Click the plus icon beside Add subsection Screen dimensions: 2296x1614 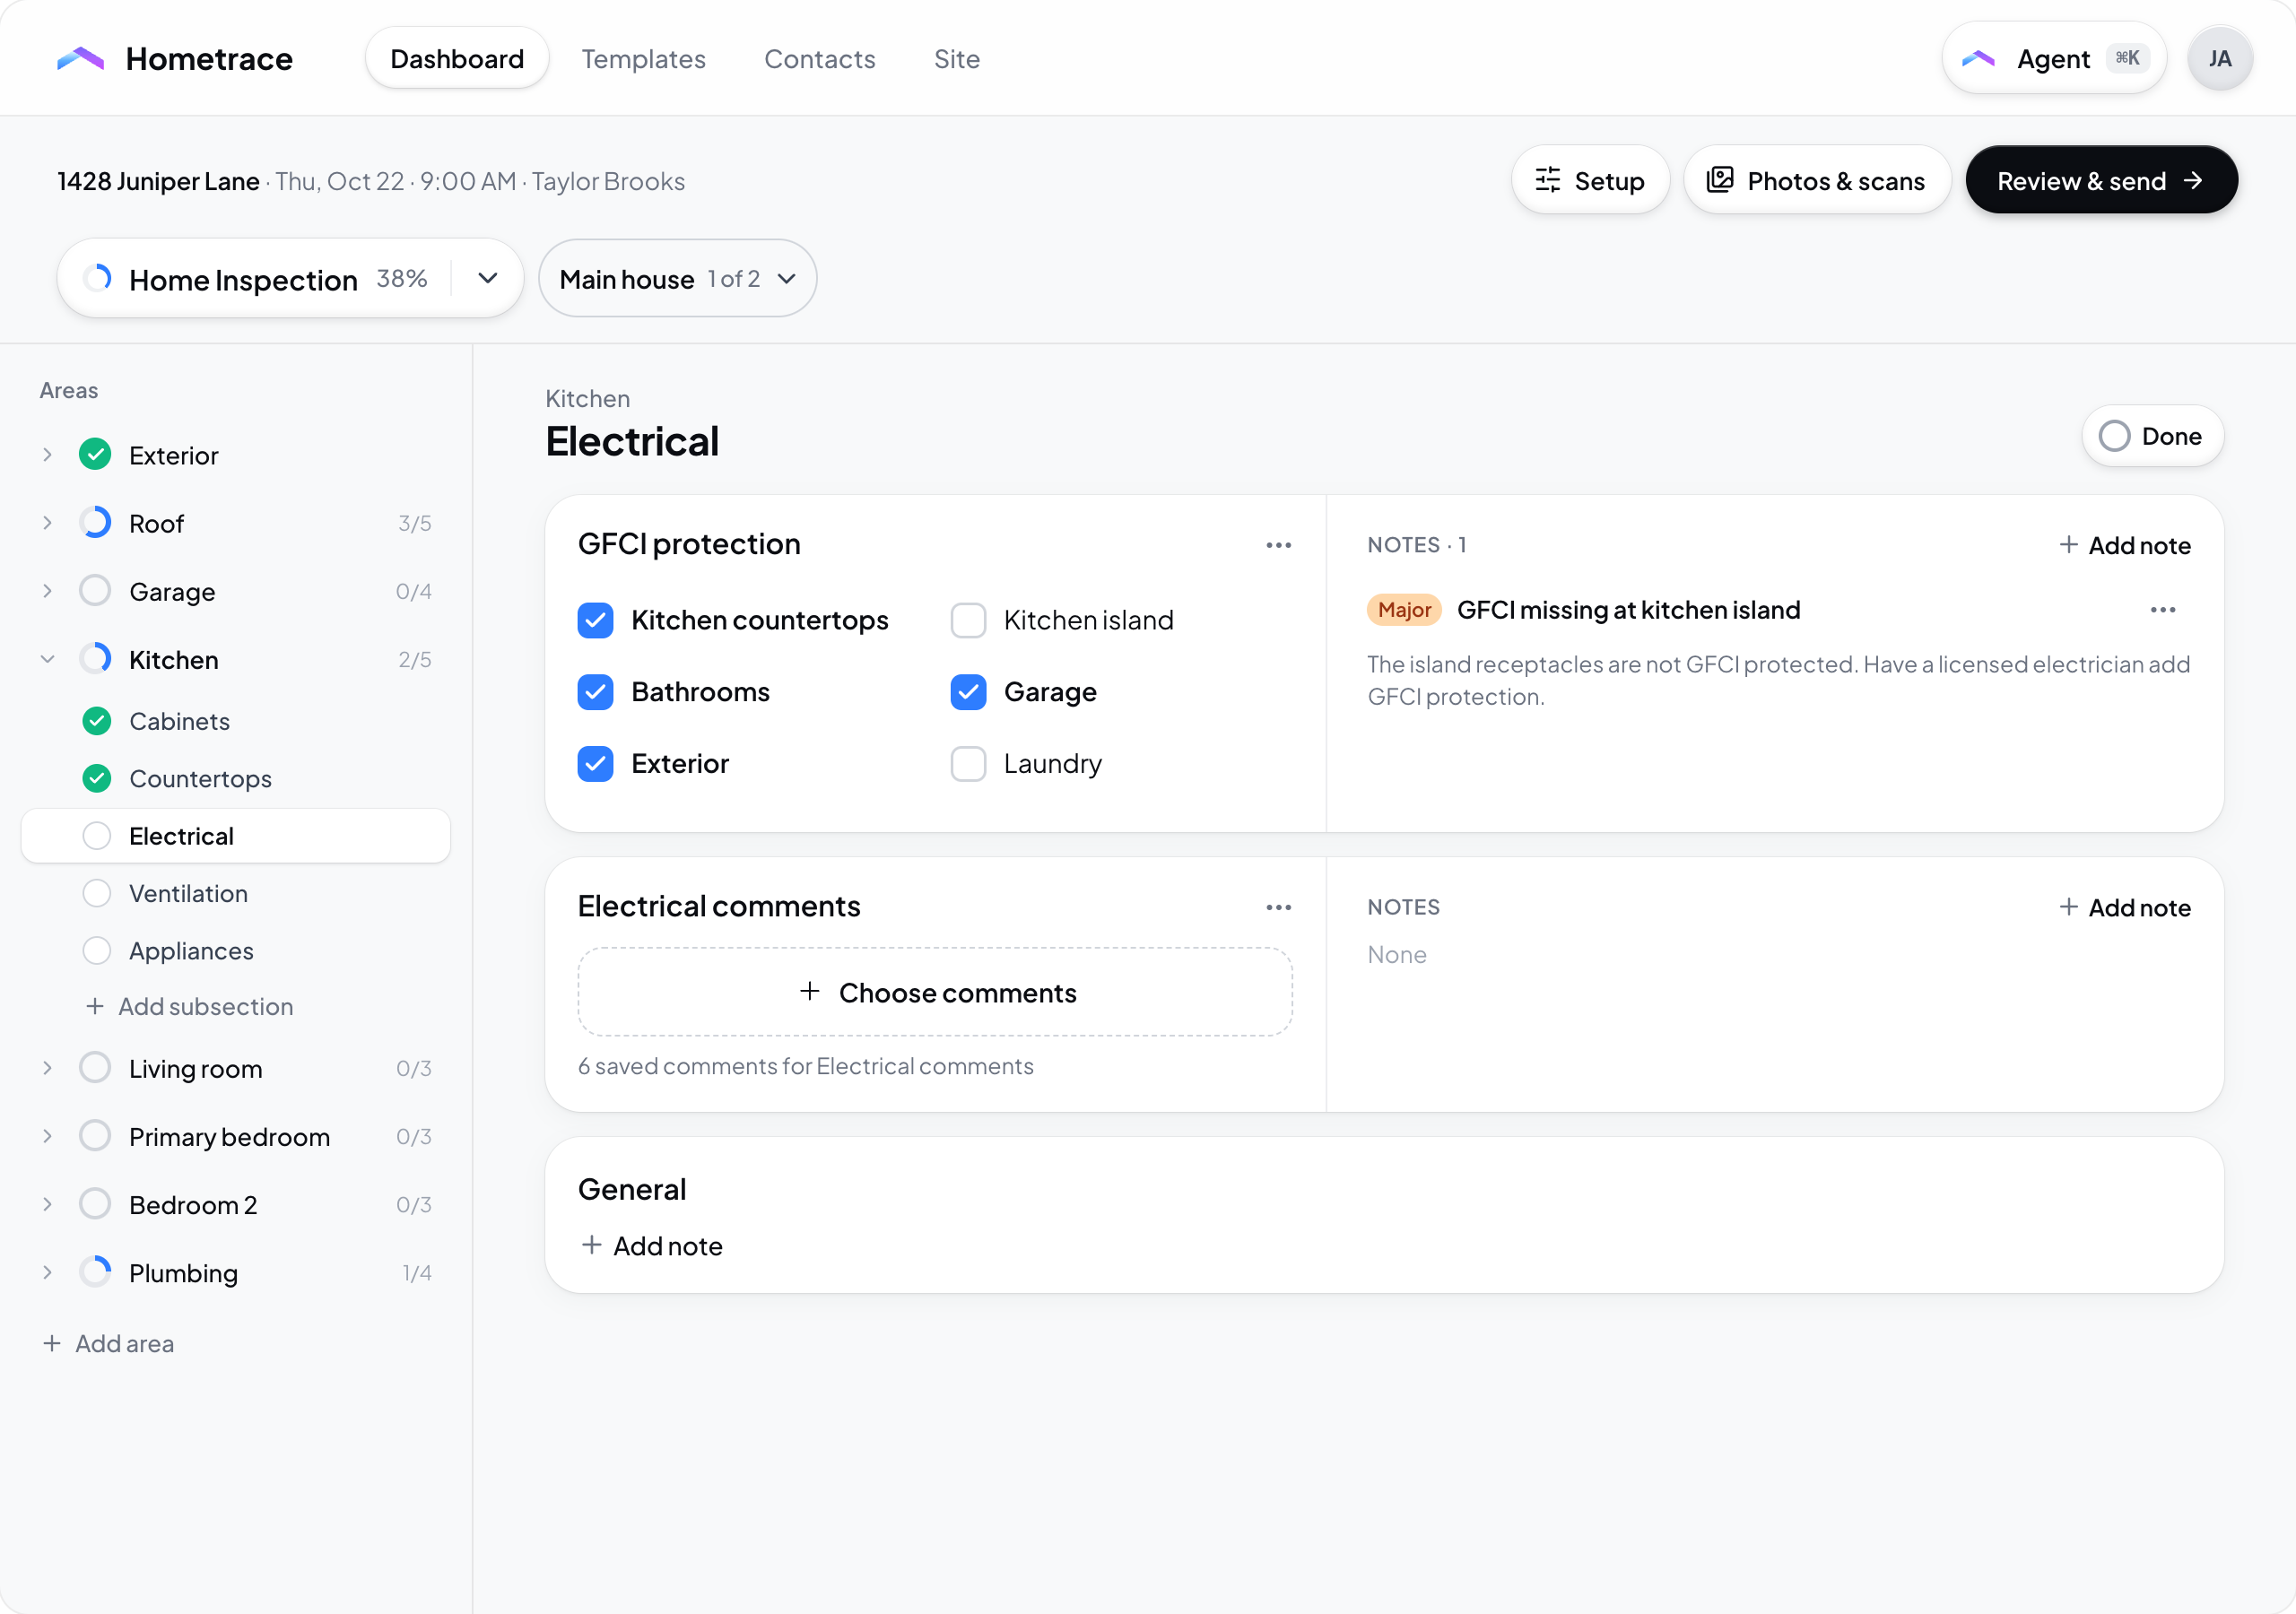(95, 1006)
